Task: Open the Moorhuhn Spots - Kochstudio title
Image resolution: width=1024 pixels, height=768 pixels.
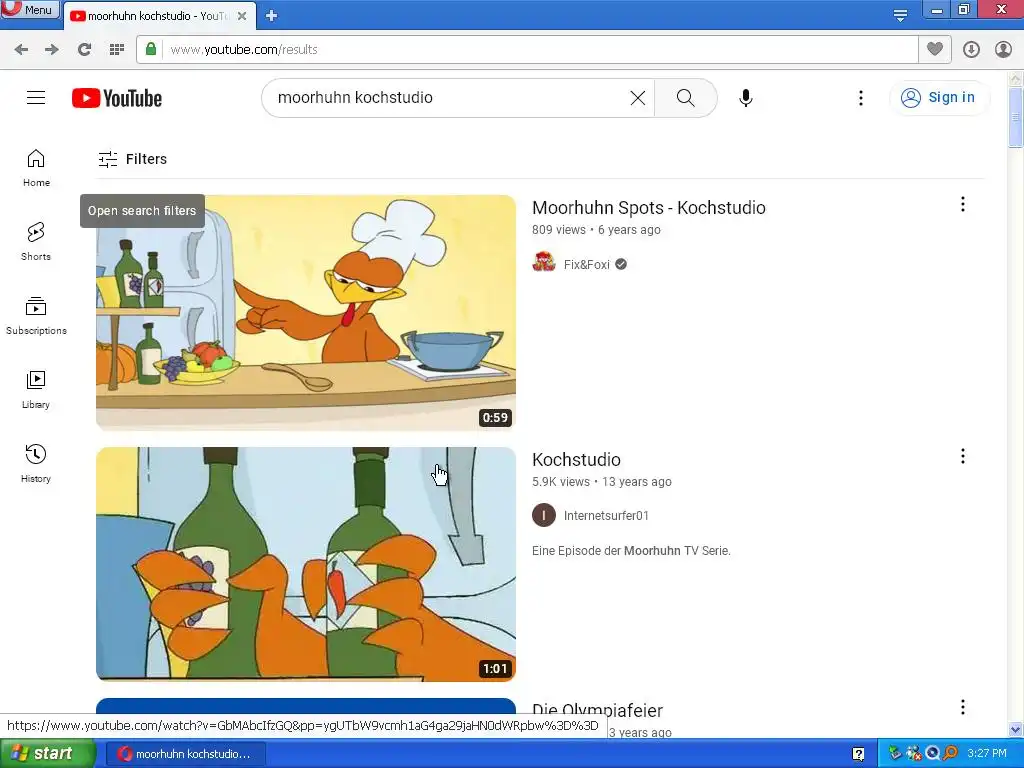Action: click(x=648, y=208)
